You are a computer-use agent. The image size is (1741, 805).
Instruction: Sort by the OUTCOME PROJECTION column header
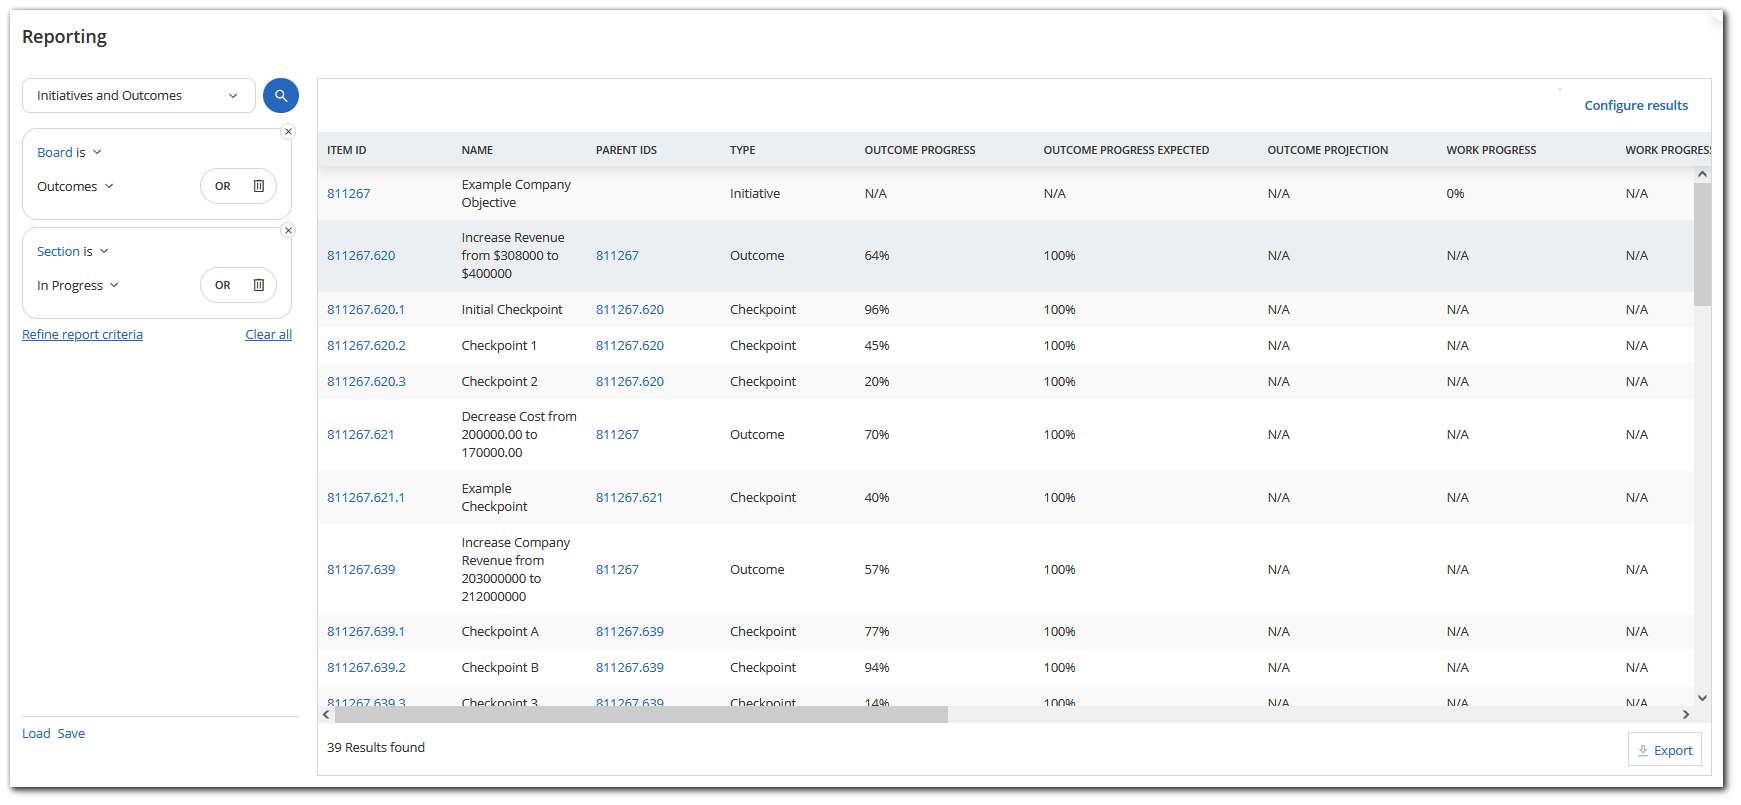click(1328, 150)
